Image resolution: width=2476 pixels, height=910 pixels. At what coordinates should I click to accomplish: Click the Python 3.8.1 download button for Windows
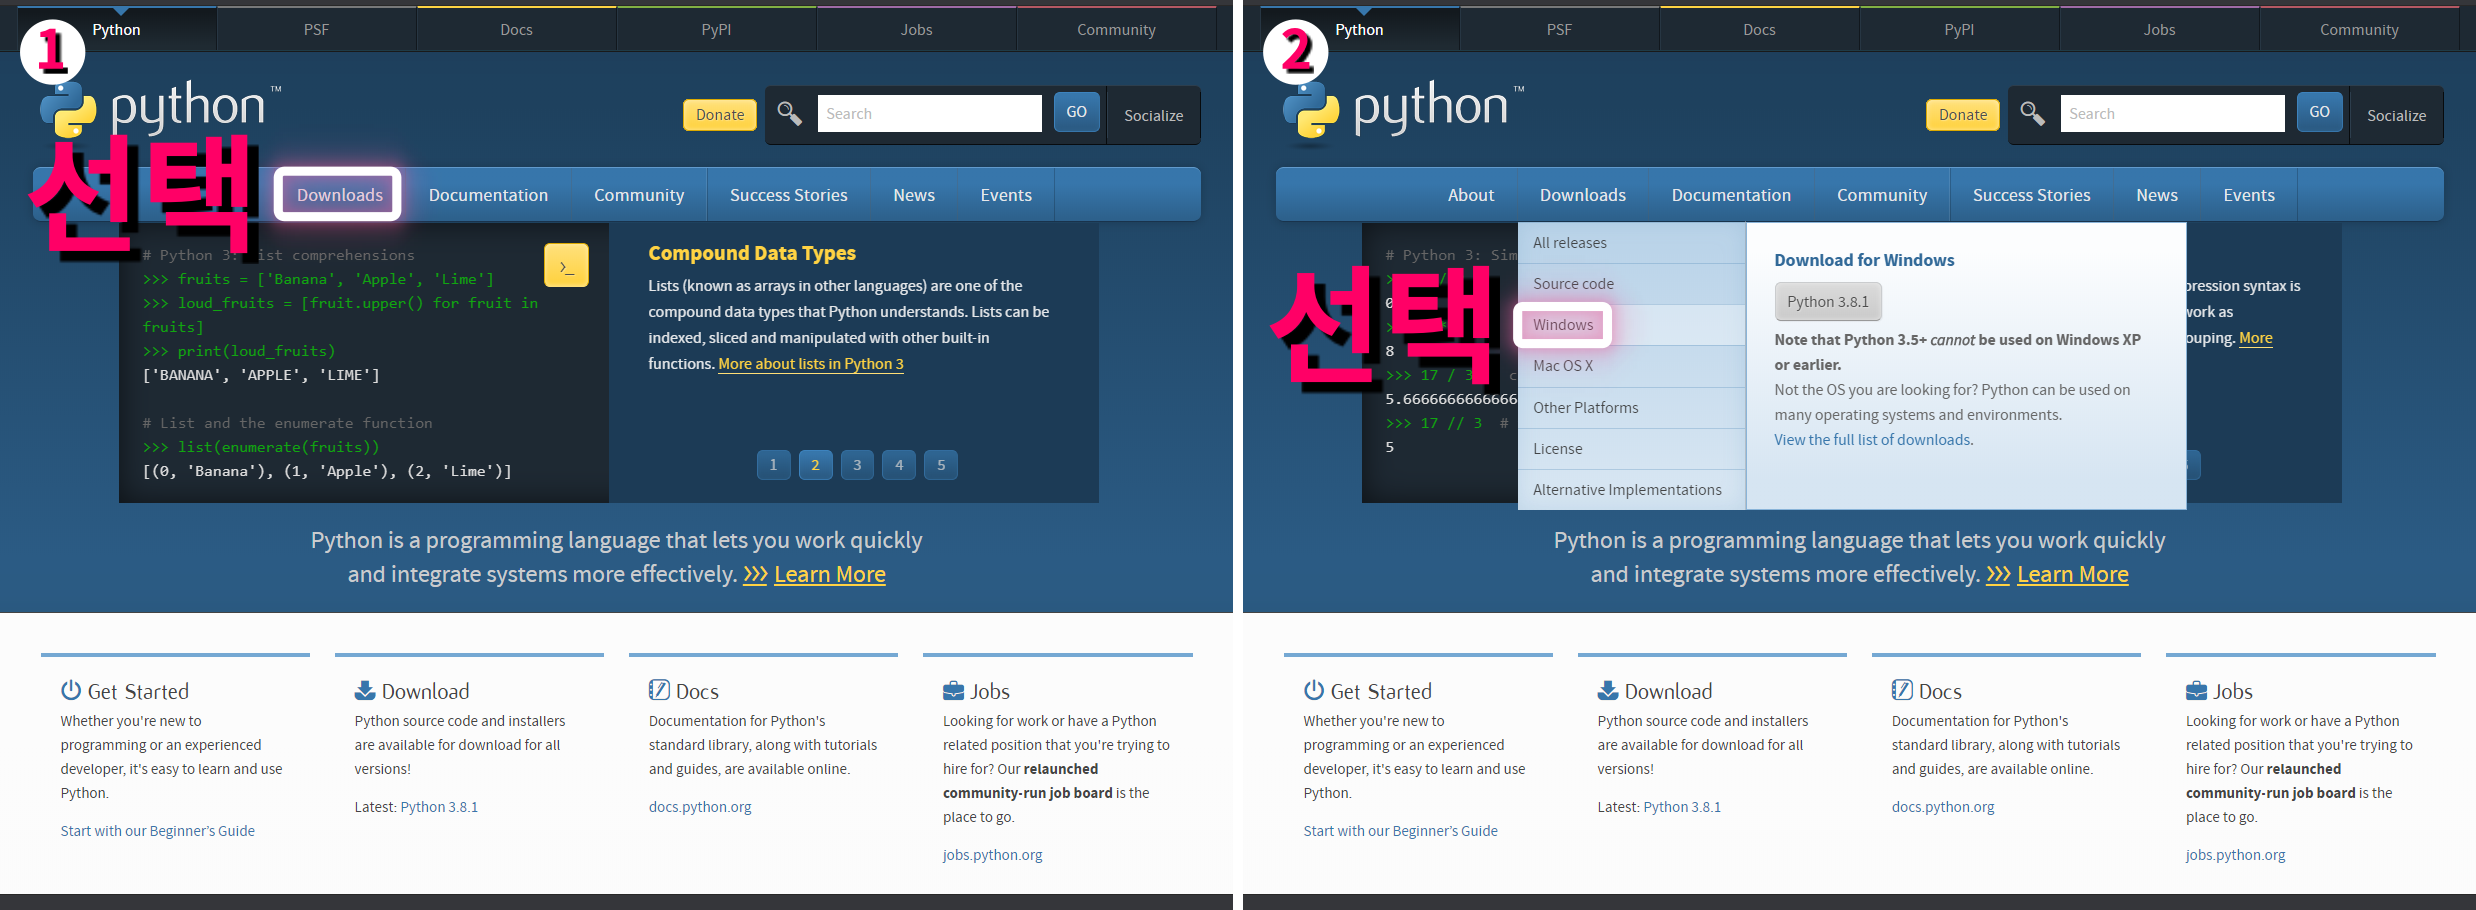click(1828, 302)
